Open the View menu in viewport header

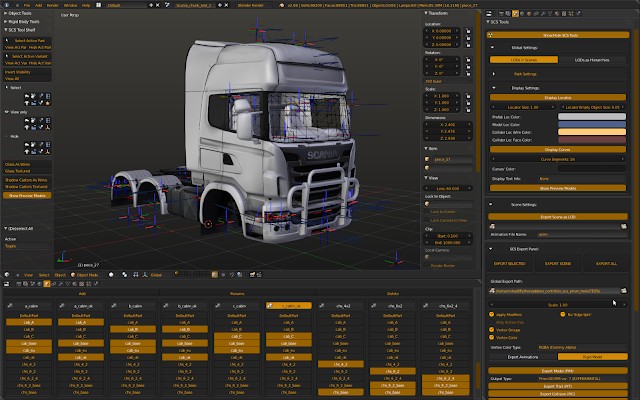(28, 275)
